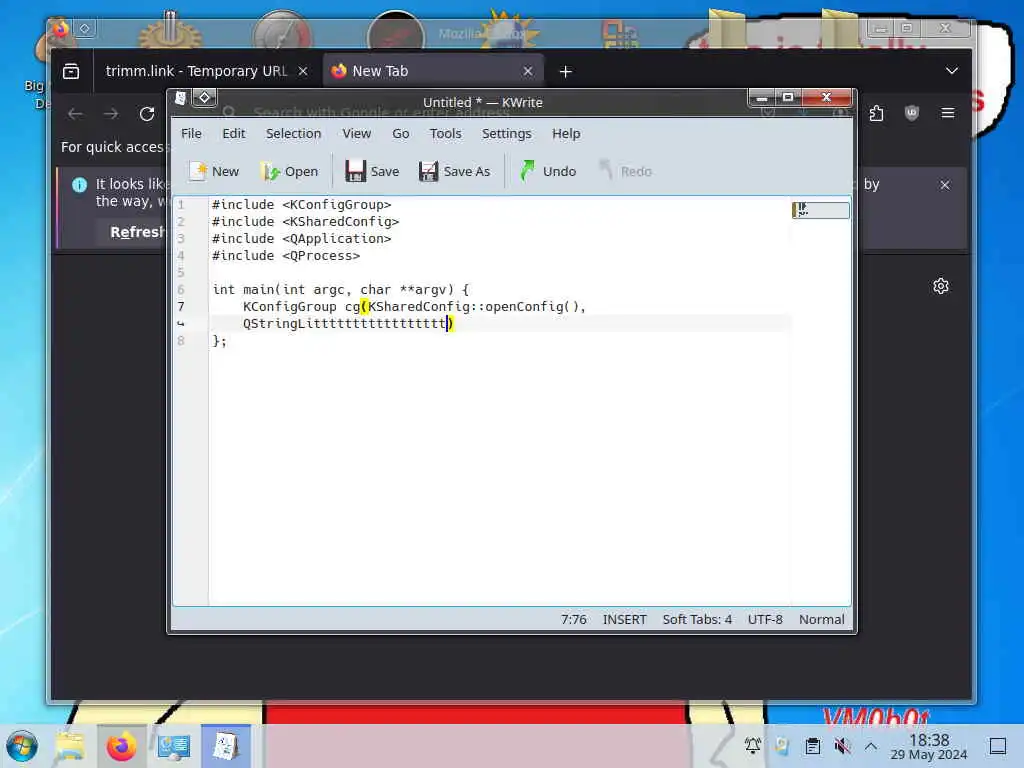Click the clock showing 18:38 on taskbar
This screenshot has height=768, width=1024.
coord(929,746)
